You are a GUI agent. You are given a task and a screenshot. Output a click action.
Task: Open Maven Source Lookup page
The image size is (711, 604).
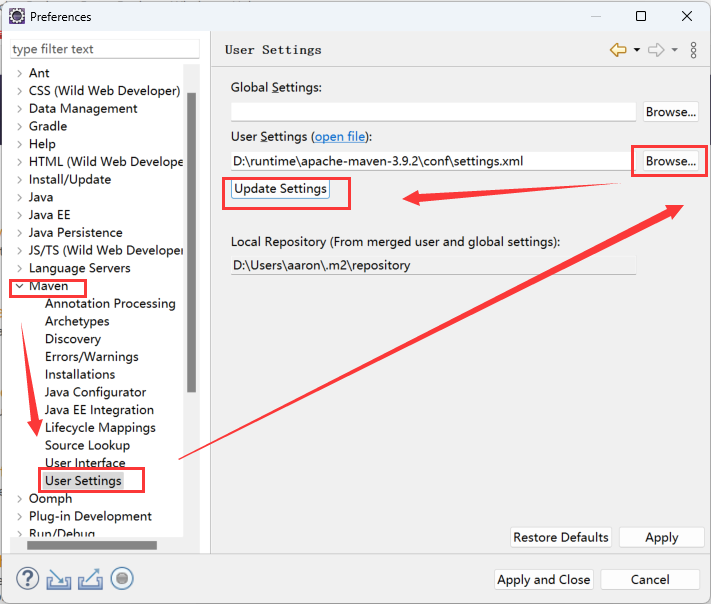click(x=88, y=445)
